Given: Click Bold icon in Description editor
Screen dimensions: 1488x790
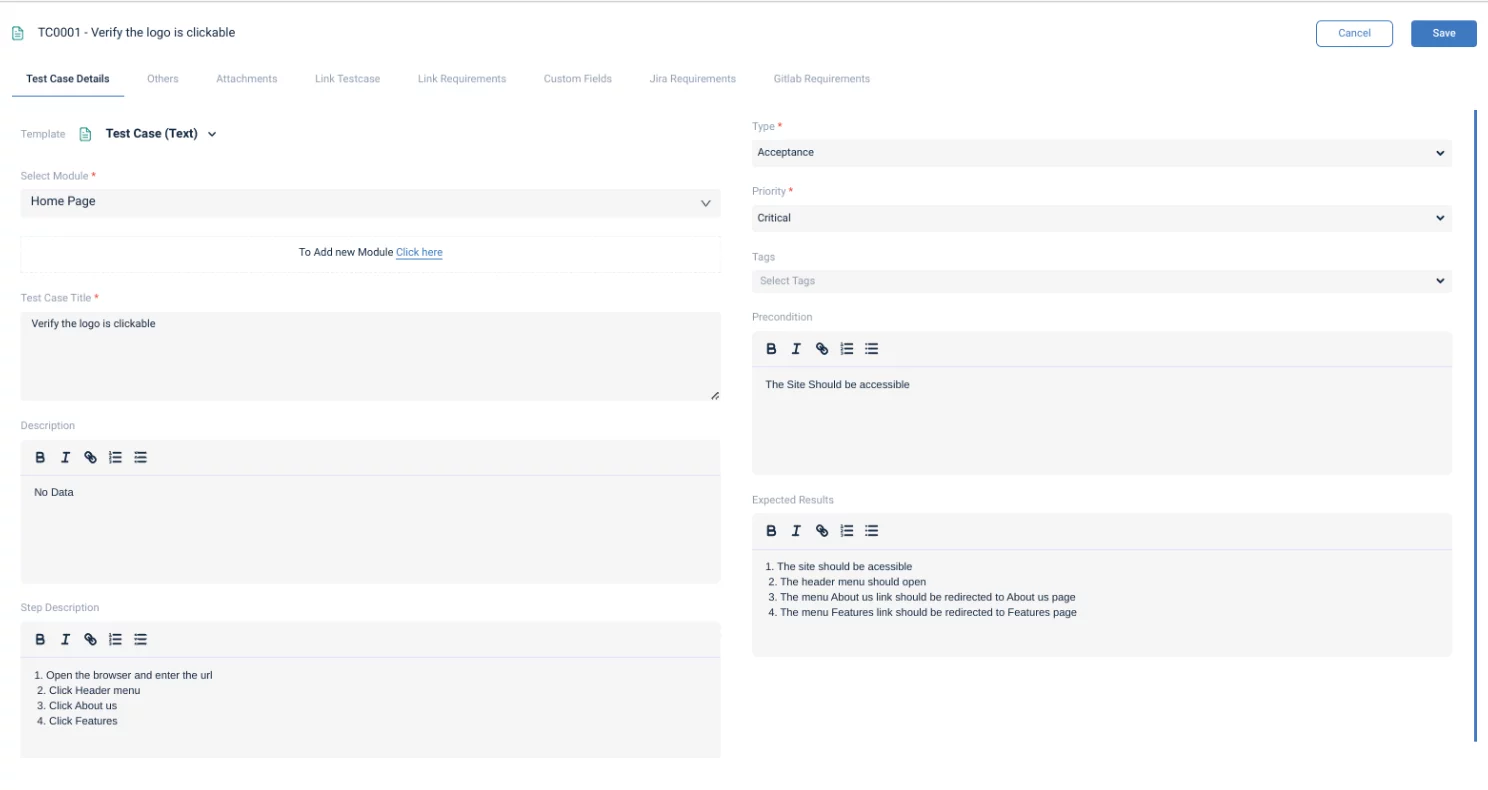Looking at the screenshot, I should [40, 457].
